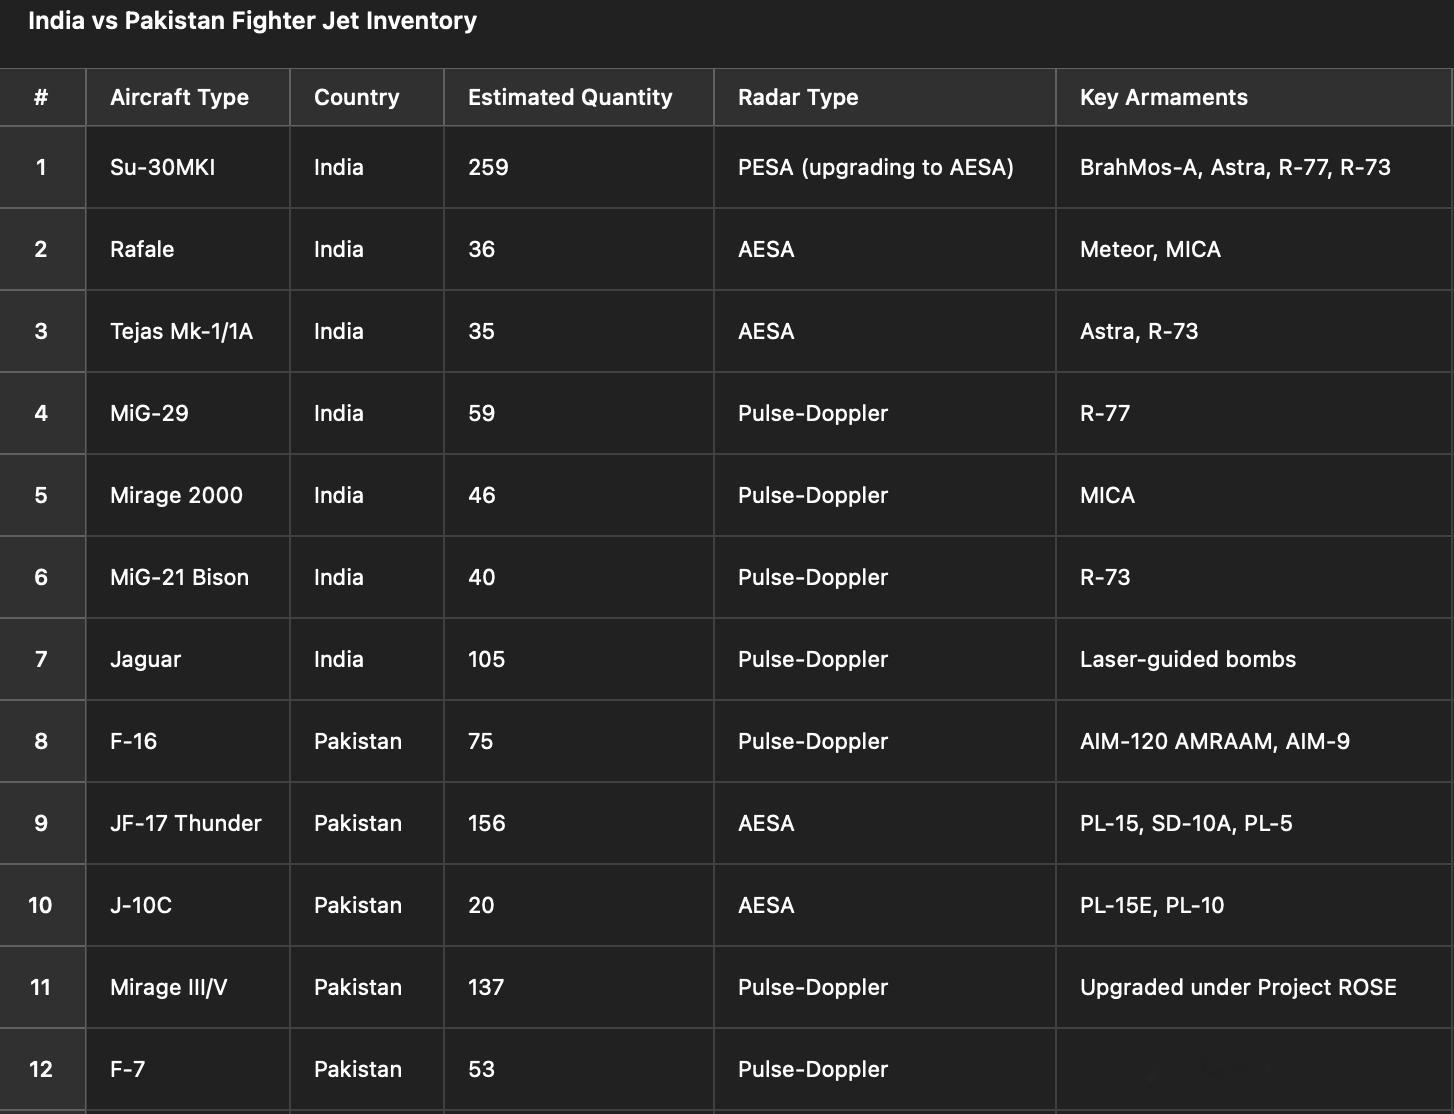
Task: Select the Rafale aircraft cell
Action: [188, 249]
